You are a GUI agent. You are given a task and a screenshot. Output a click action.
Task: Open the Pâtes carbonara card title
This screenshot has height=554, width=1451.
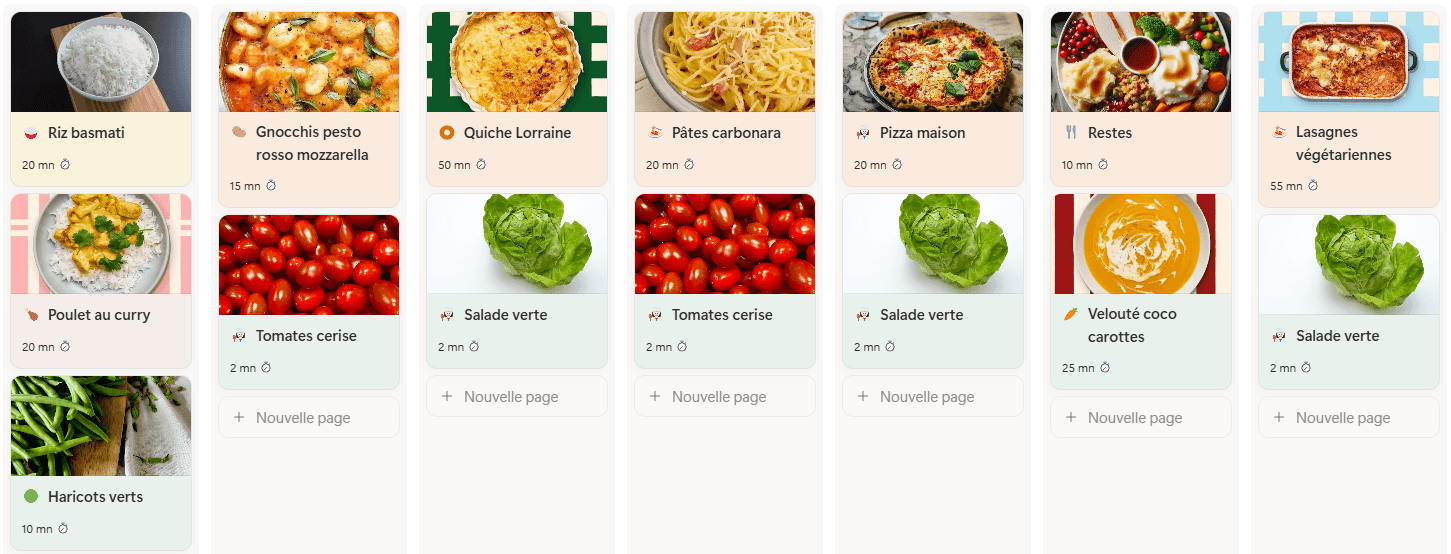726,133
